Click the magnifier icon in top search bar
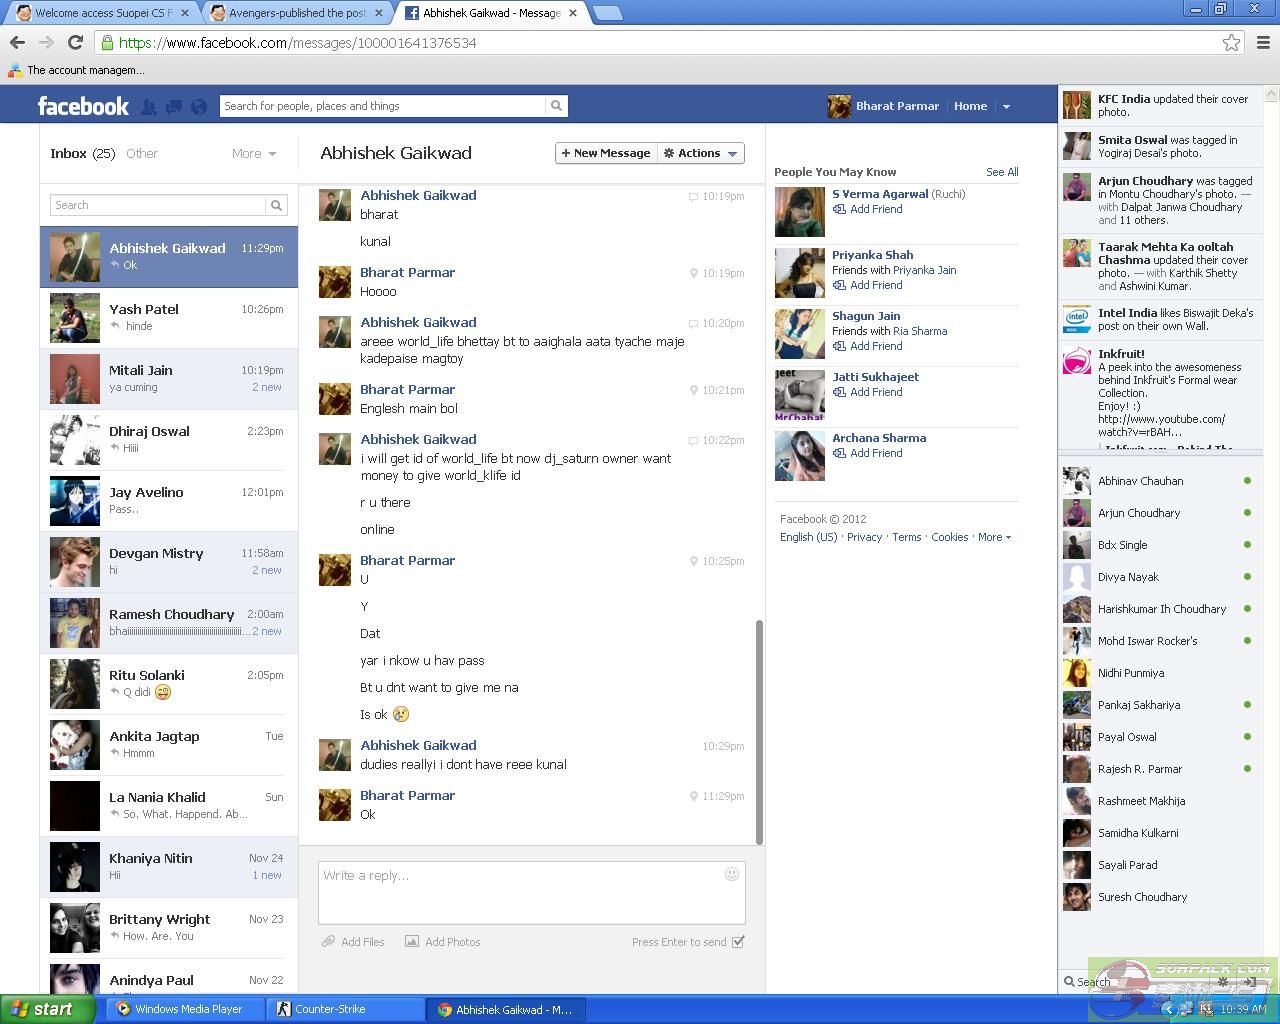The image size is (1280, 1024). [556, 106]
